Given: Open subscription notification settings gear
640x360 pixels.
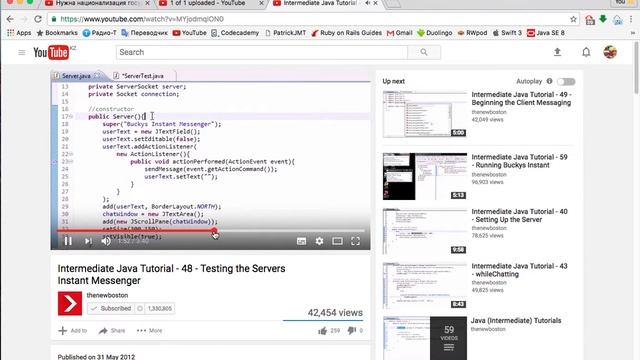Looking at the screenshot, I should point(140,309).
